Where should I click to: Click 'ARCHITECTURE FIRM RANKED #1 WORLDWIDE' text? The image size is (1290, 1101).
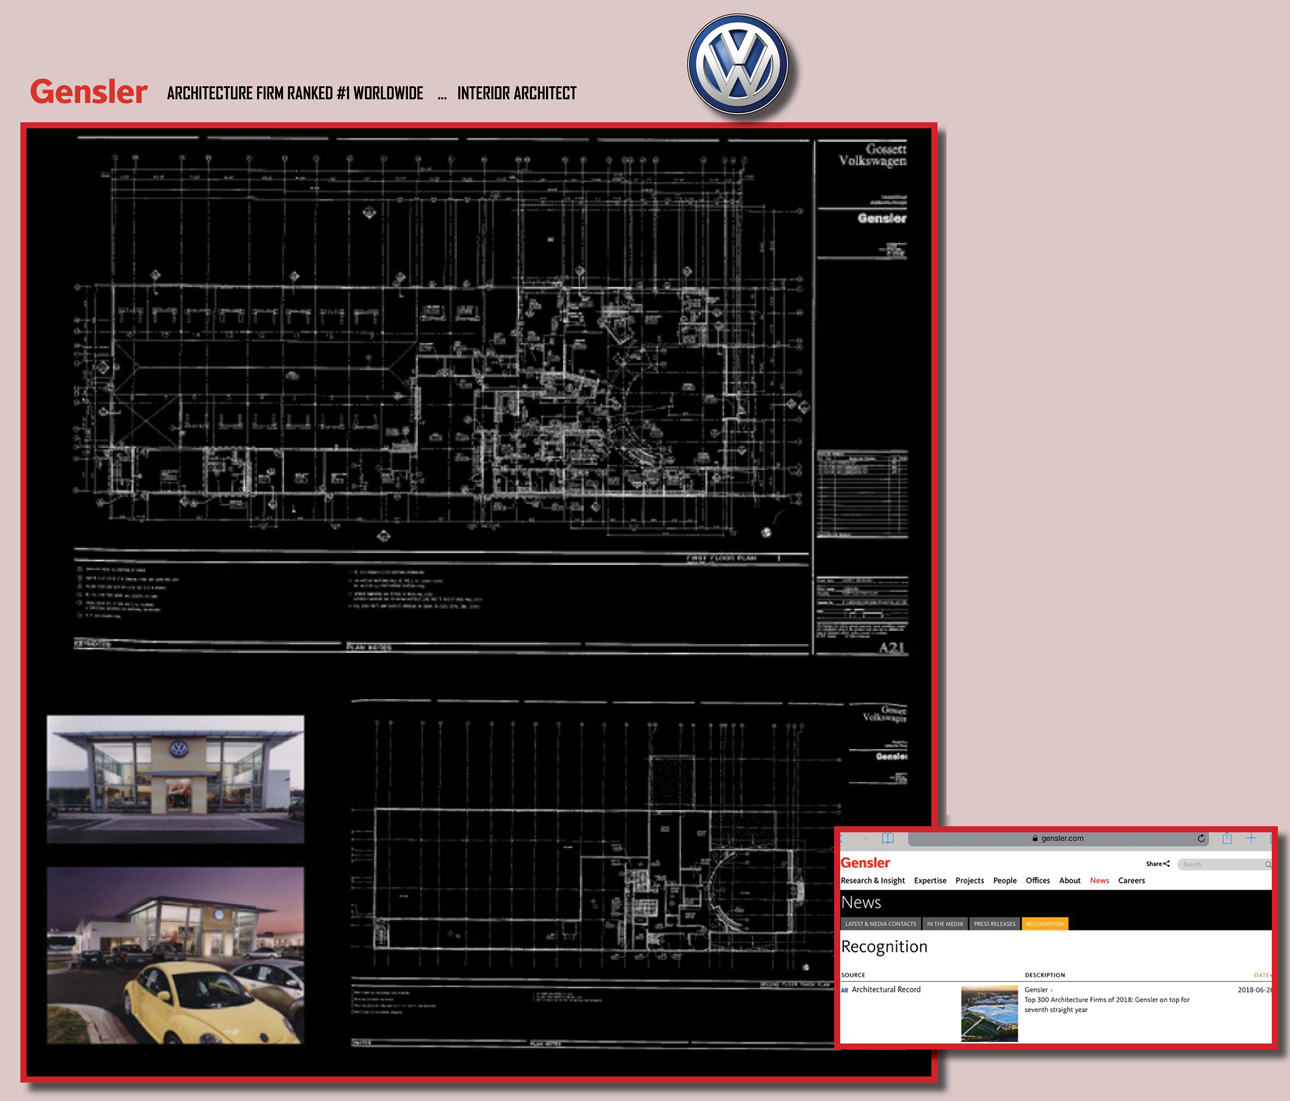pyautogui.click(x=295, y=93)
